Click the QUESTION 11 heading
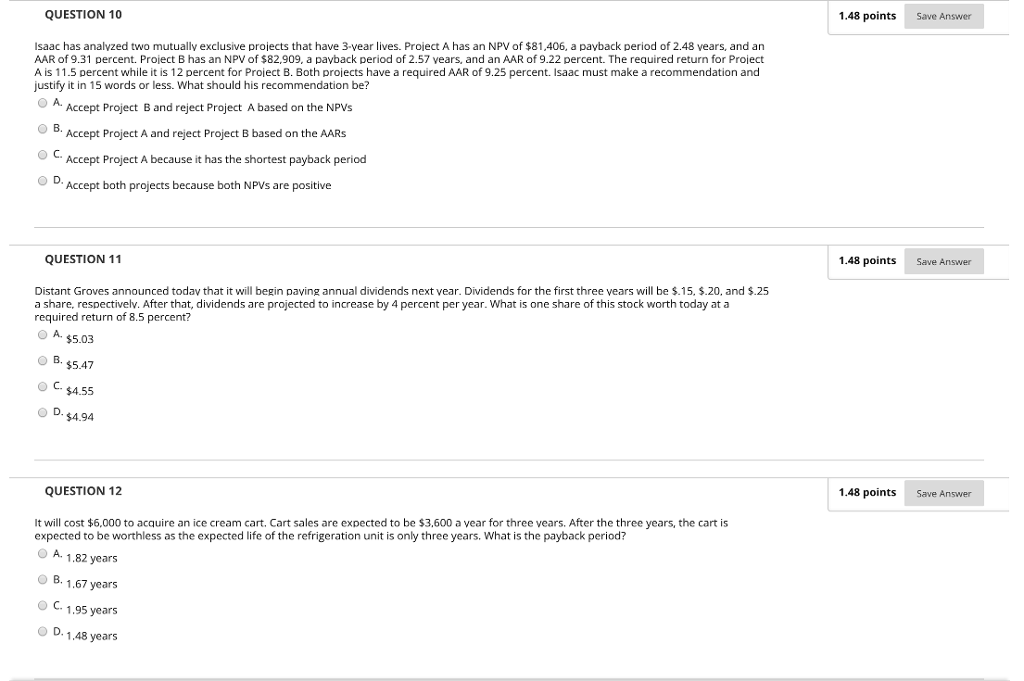Image resolution: width=1024 pixels, height=681 pixels. click(x=82, y=259)
